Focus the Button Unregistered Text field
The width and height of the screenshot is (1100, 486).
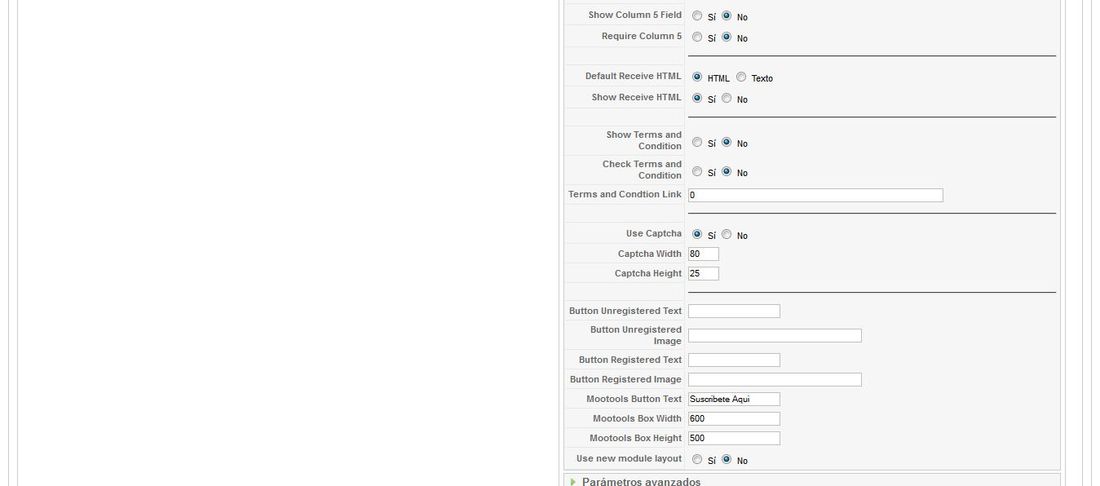click(x=734, y=311)
